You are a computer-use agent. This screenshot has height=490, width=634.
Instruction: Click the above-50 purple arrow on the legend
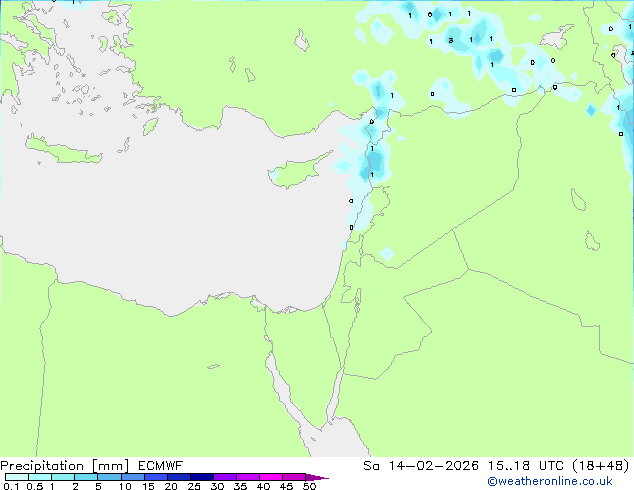[x=317, y=477]
